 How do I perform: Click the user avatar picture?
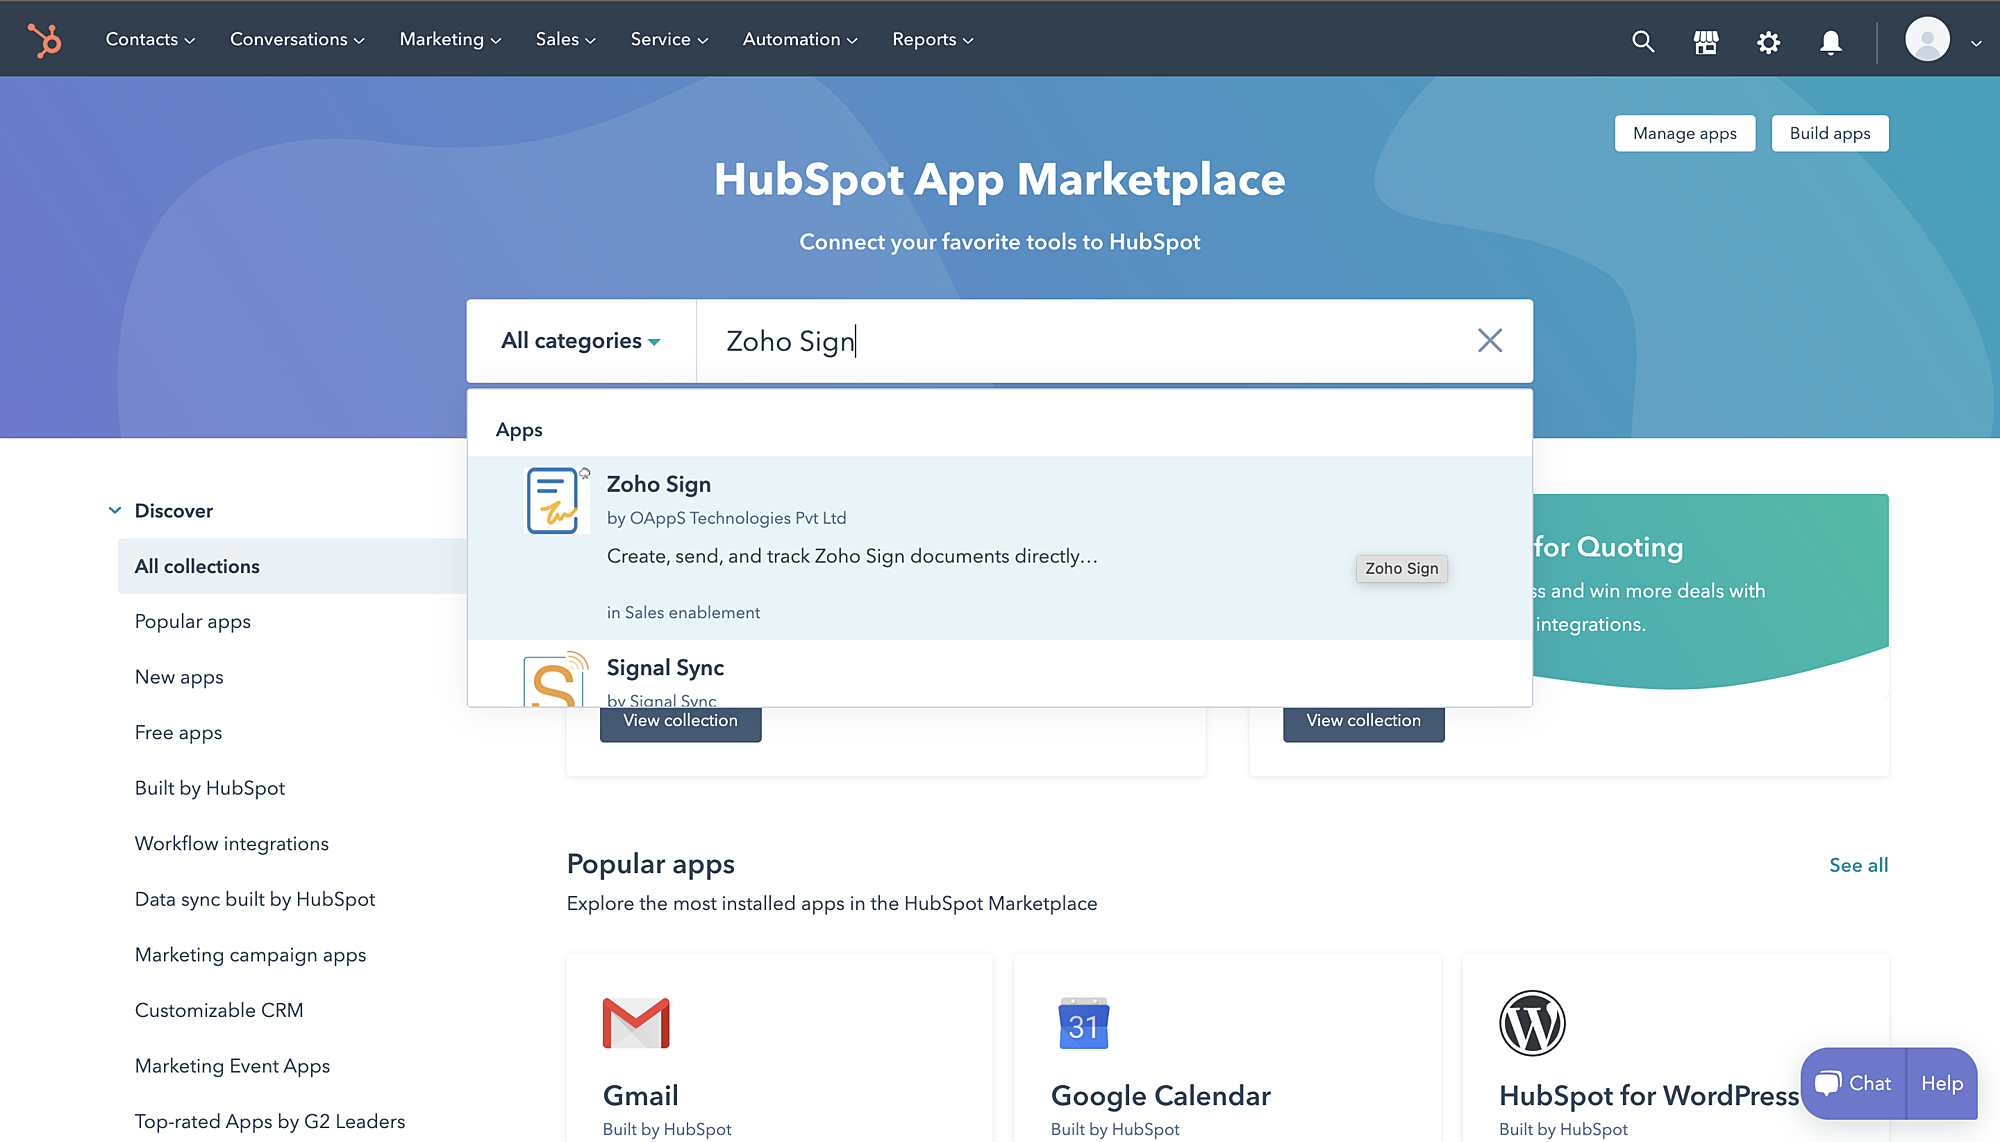click(1927, 40)
